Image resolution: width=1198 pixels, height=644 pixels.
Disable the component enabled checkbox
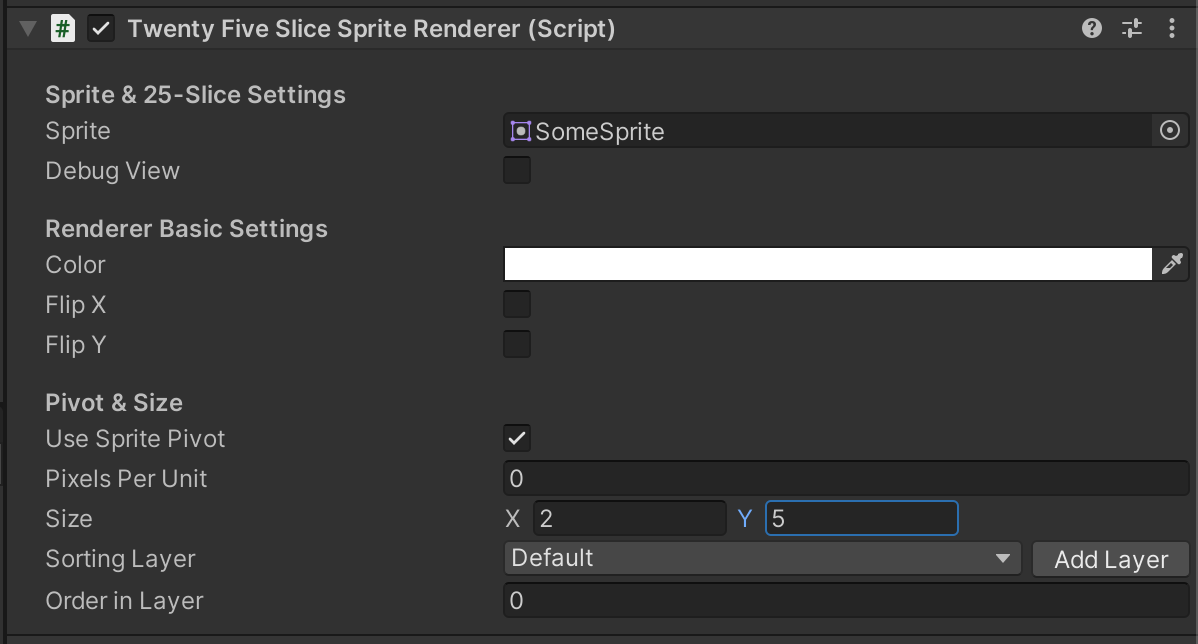point(100,28)
